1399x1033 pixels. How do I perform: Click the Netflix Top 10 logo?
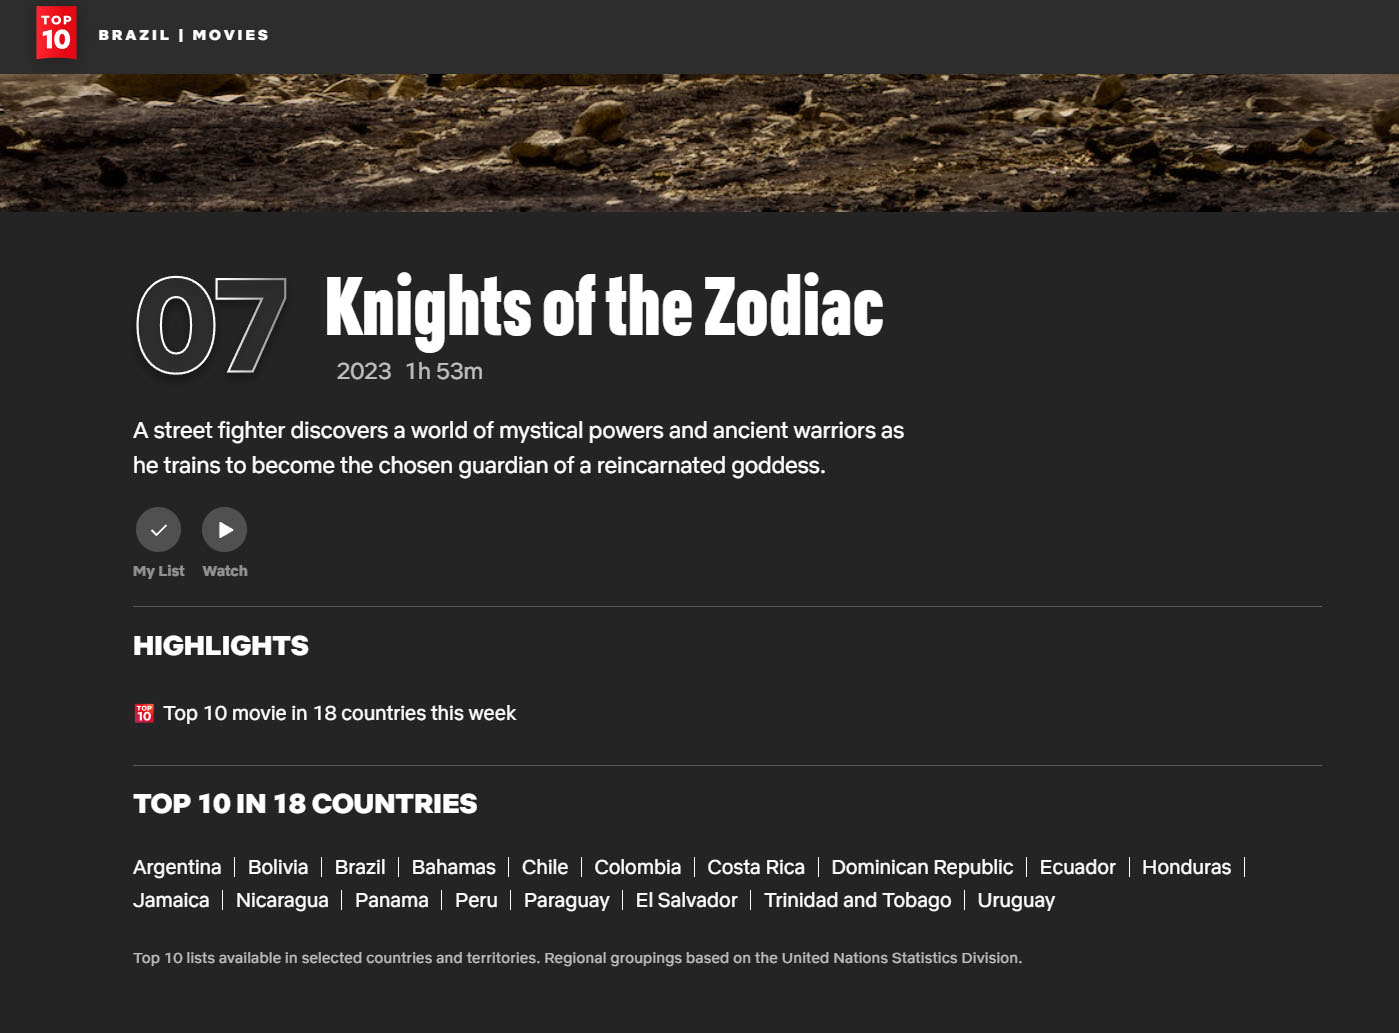[56, 33]
